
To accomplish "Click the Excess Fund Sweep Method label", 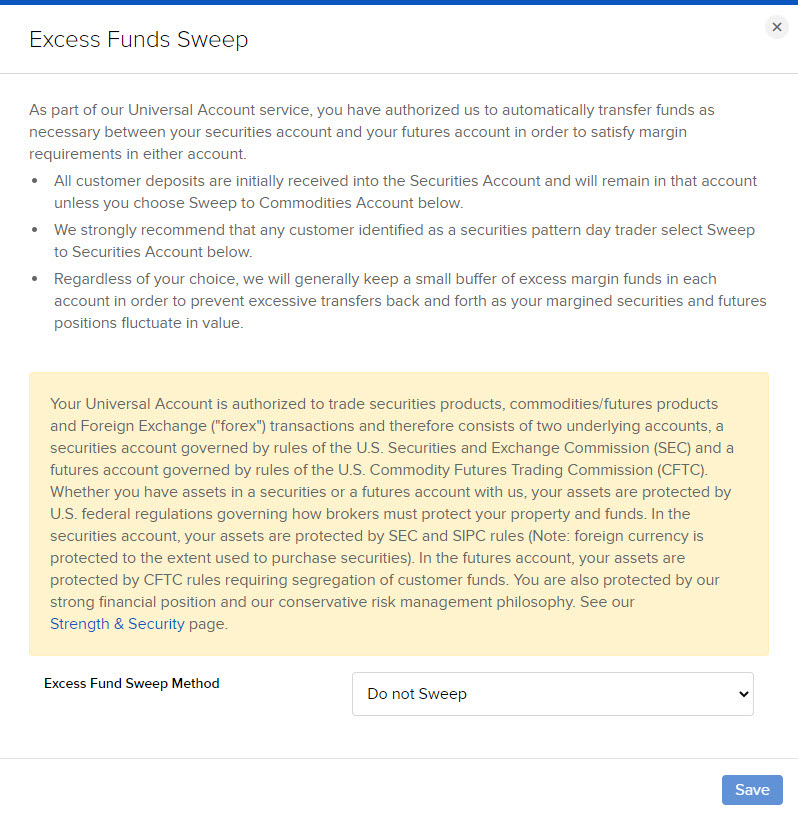I will (x=131, y=683).
